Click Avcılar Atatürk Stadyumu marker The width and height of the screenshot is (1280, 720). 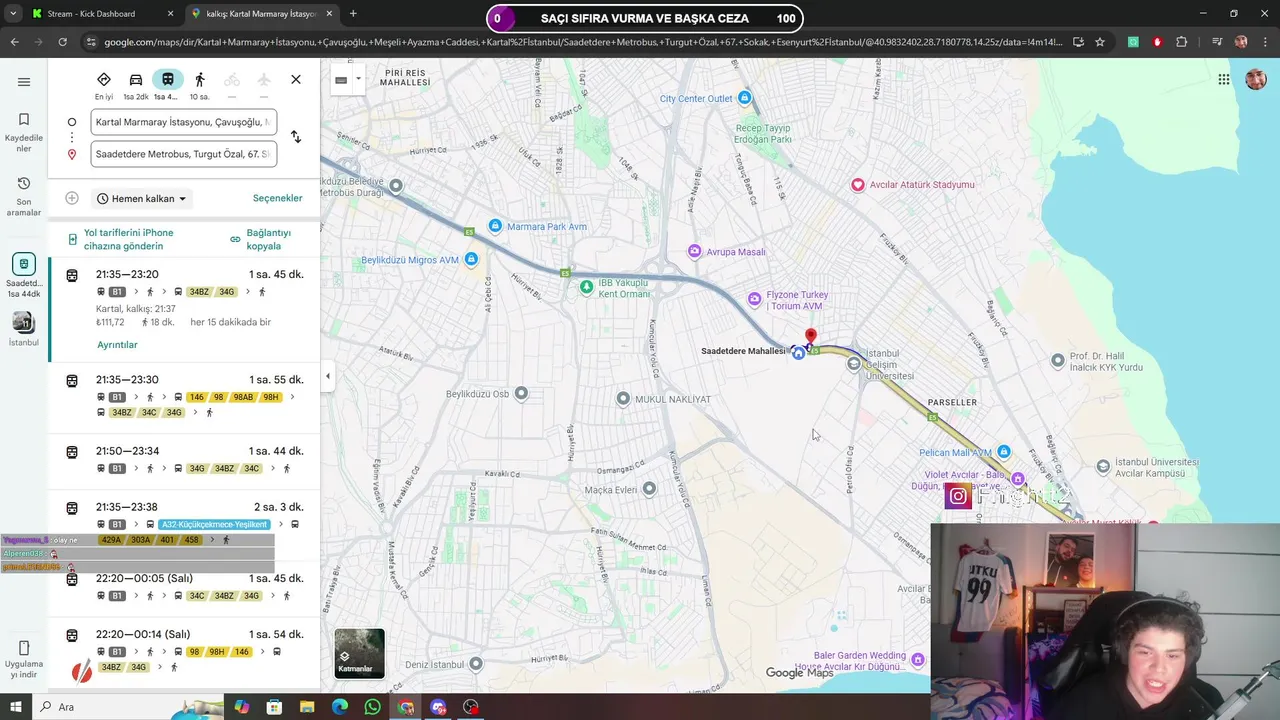click(x=857, y=185)
